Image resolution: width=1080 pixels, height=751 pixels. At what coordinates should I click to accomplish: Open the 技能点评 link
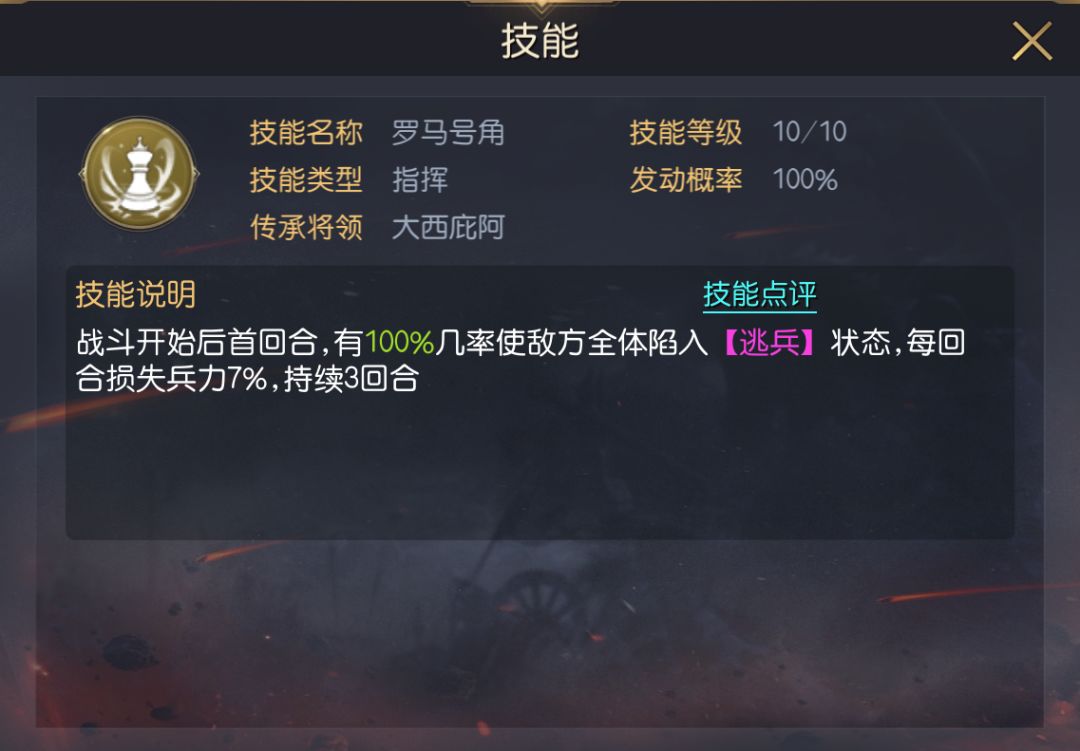point(760,295)
